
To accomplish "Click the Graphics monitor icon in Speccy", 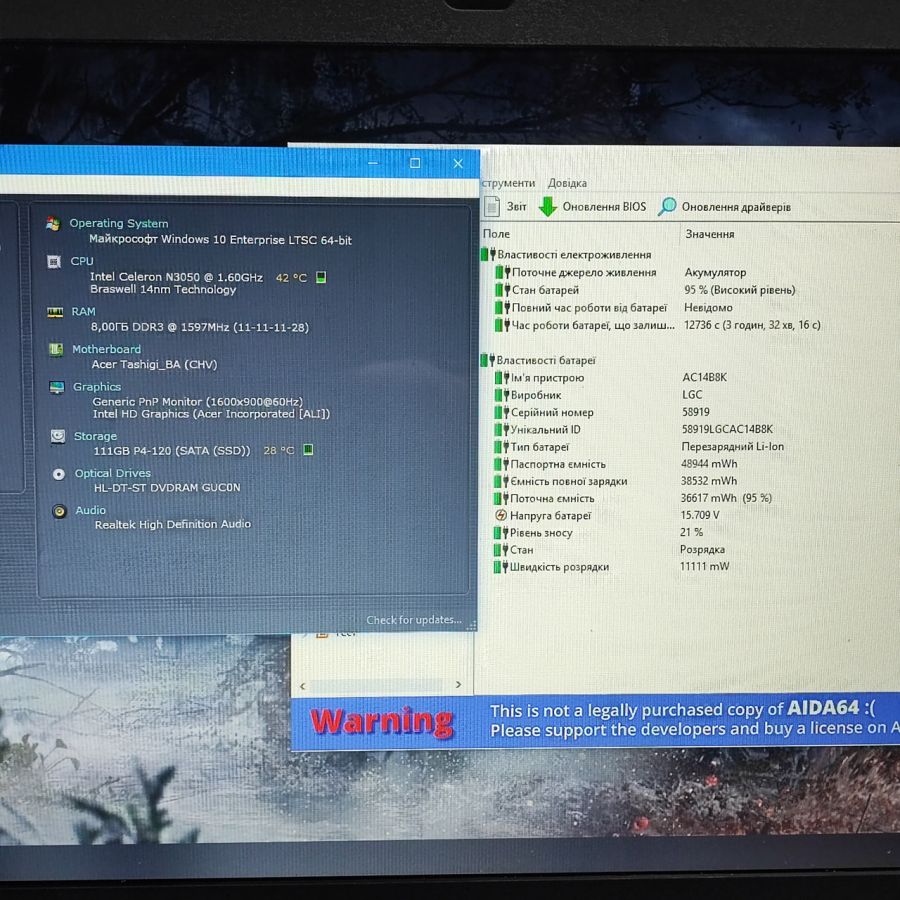I will (57, 387).
